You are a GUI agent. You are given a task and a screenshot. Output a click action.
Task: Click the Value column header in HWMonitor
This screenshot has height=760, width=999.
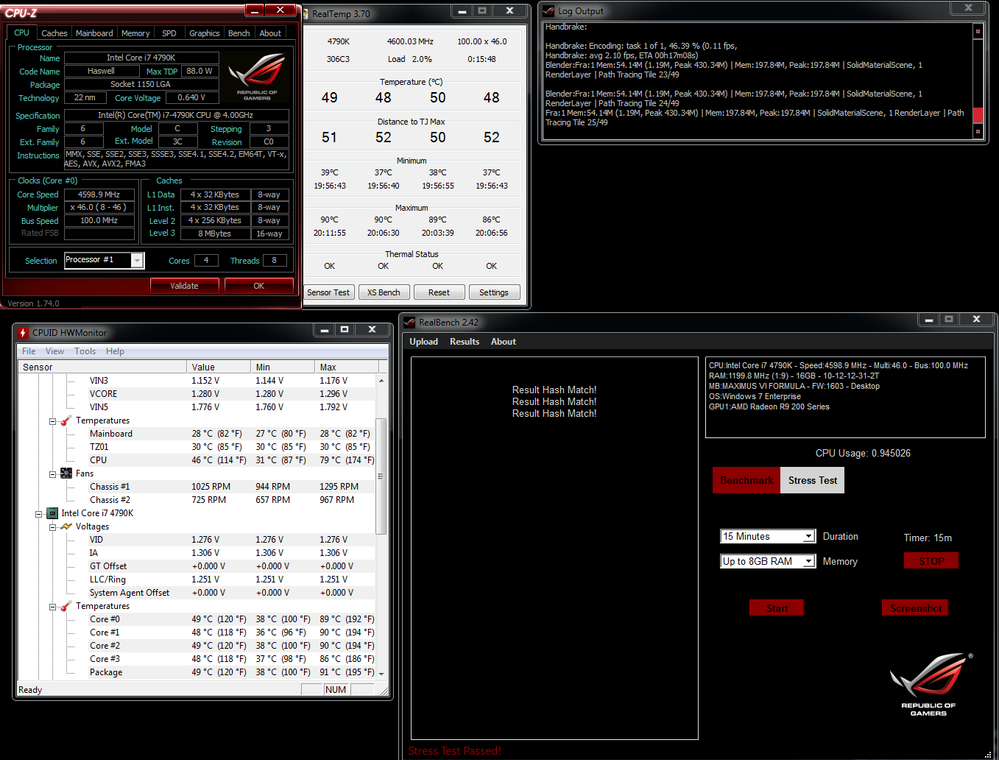pos(219,367)
